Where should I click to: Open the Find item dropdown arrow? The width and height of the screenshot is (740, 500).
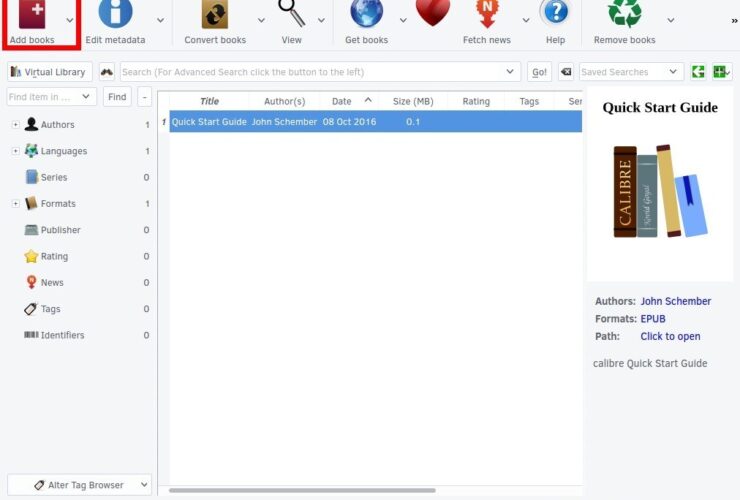[x=86, y=97]
